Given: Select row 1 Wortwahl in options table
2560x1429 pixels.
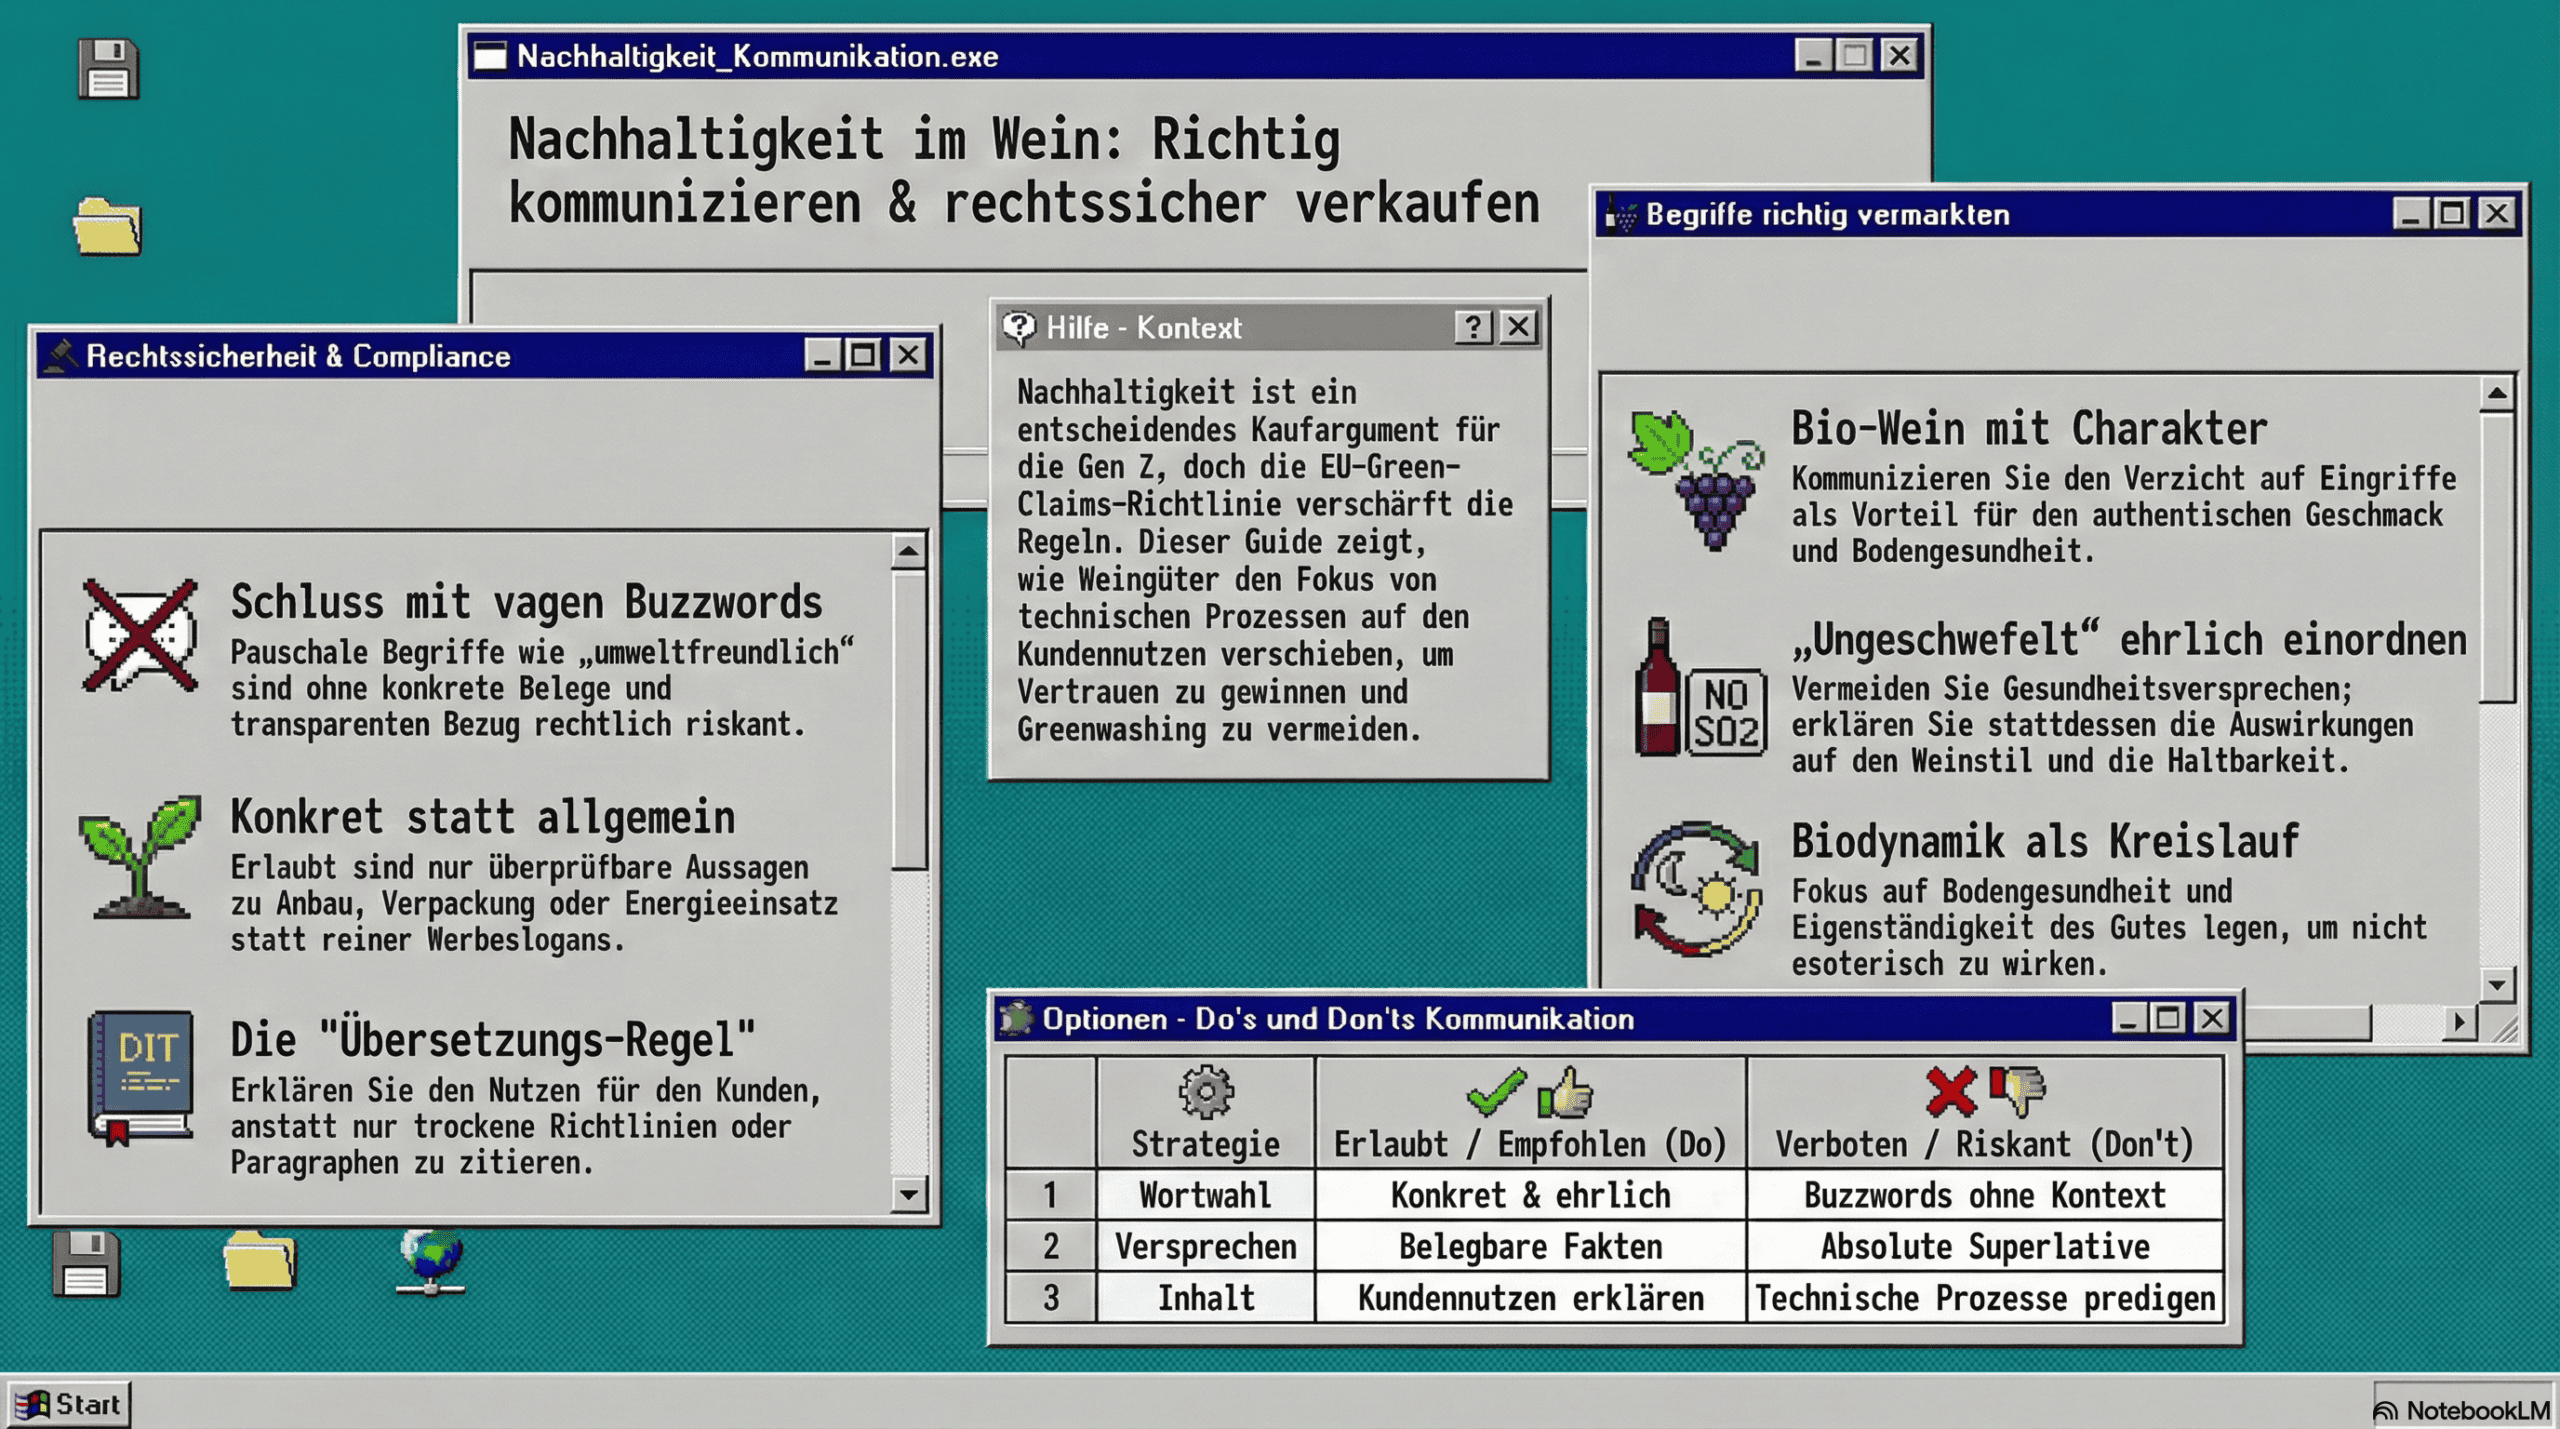Looking at the screenshot, I should [x=1205, y=1196].
